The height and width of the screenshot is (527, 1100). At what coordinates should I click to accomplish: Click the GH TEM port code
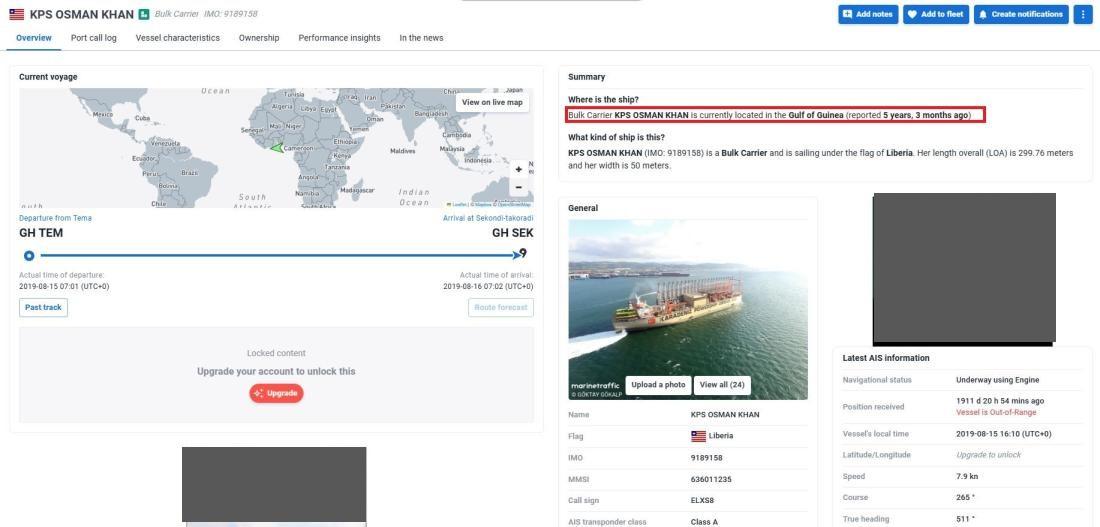[41, 233]
